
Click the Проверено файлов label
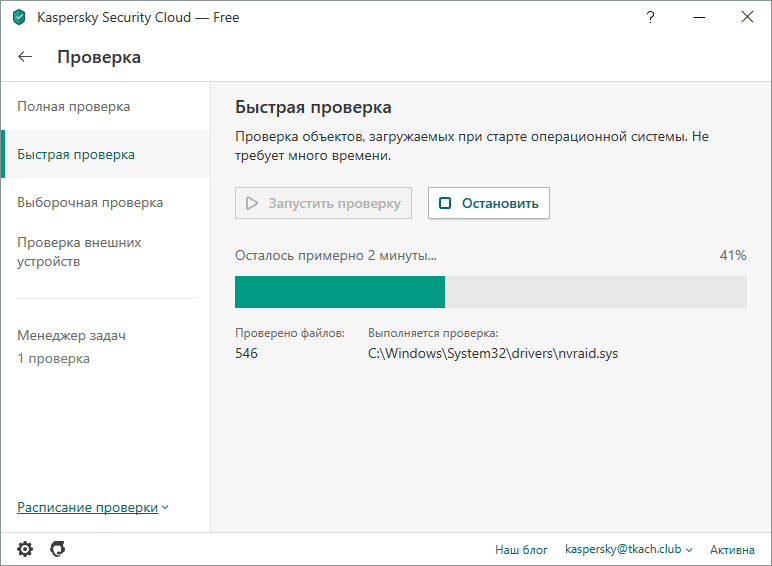290,333
